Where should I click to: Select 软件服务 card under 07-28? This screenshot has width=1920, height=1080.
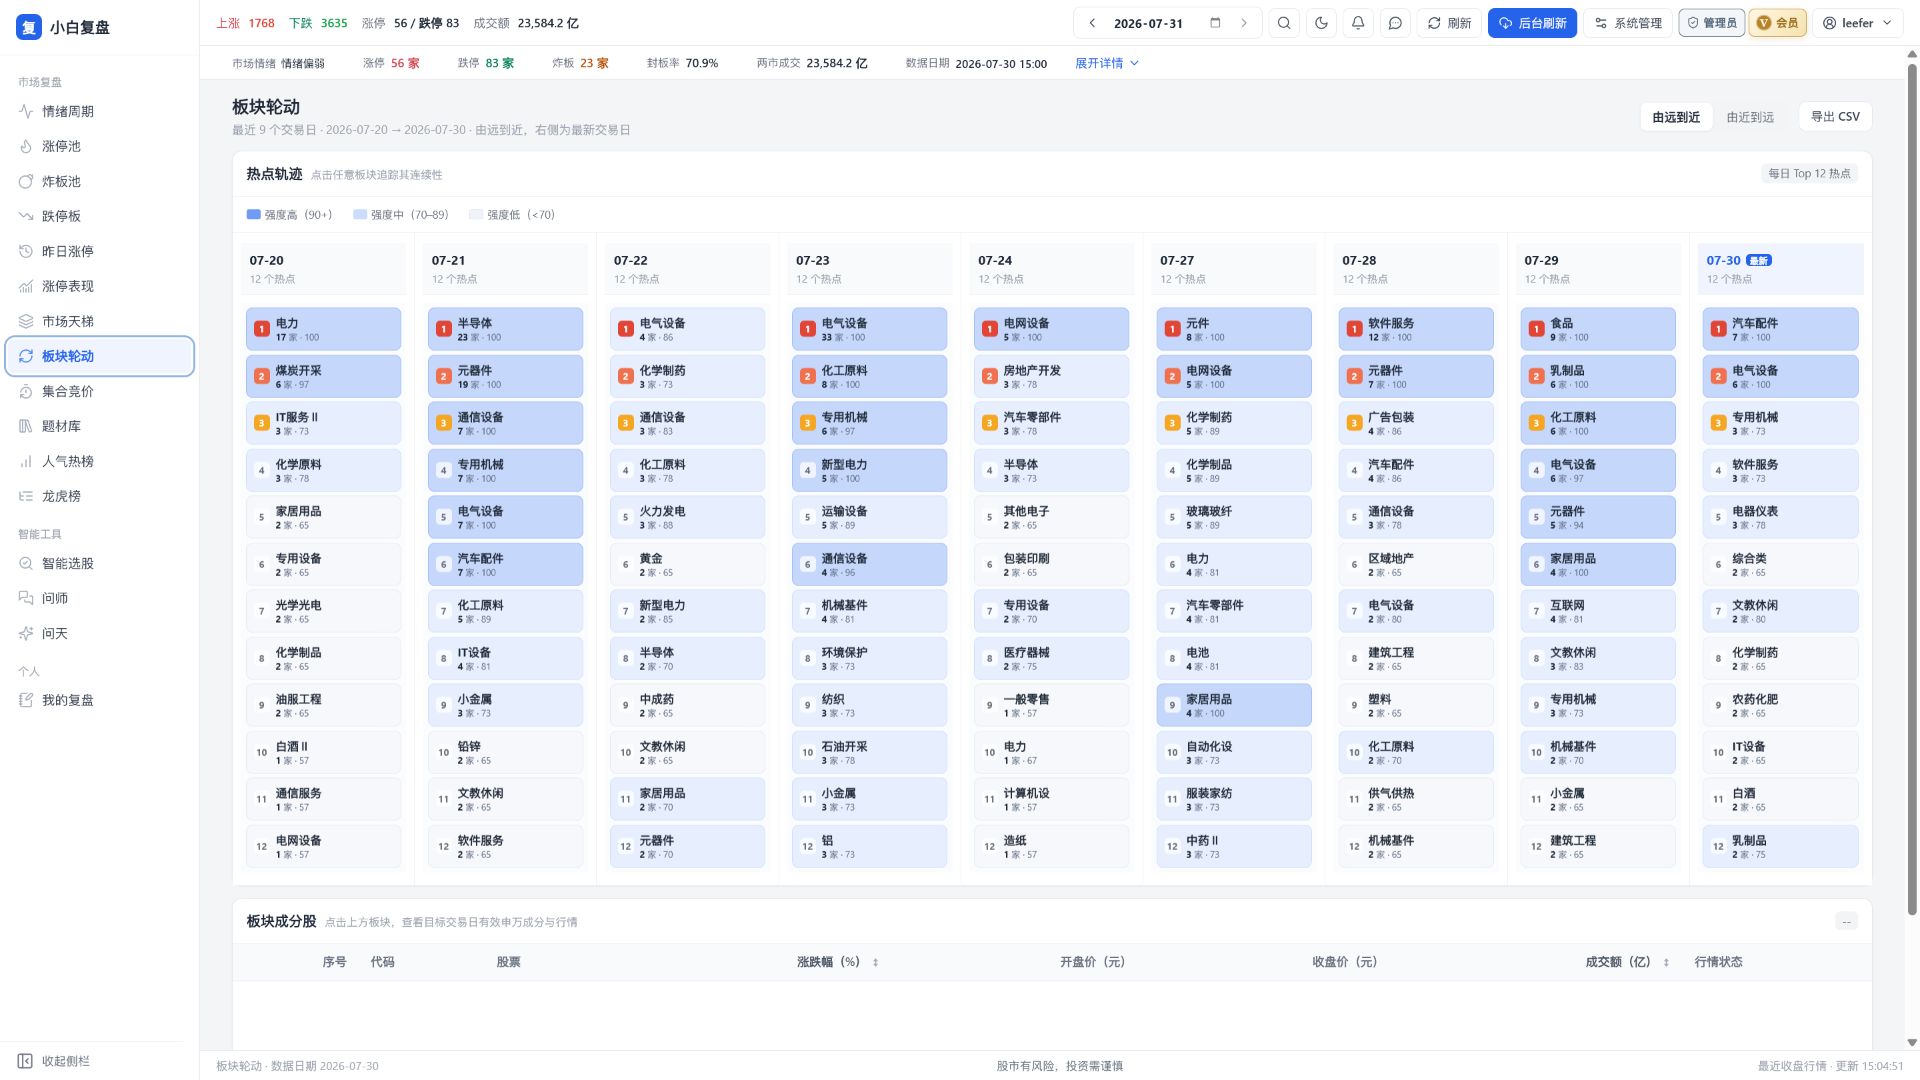point(1416,329)
